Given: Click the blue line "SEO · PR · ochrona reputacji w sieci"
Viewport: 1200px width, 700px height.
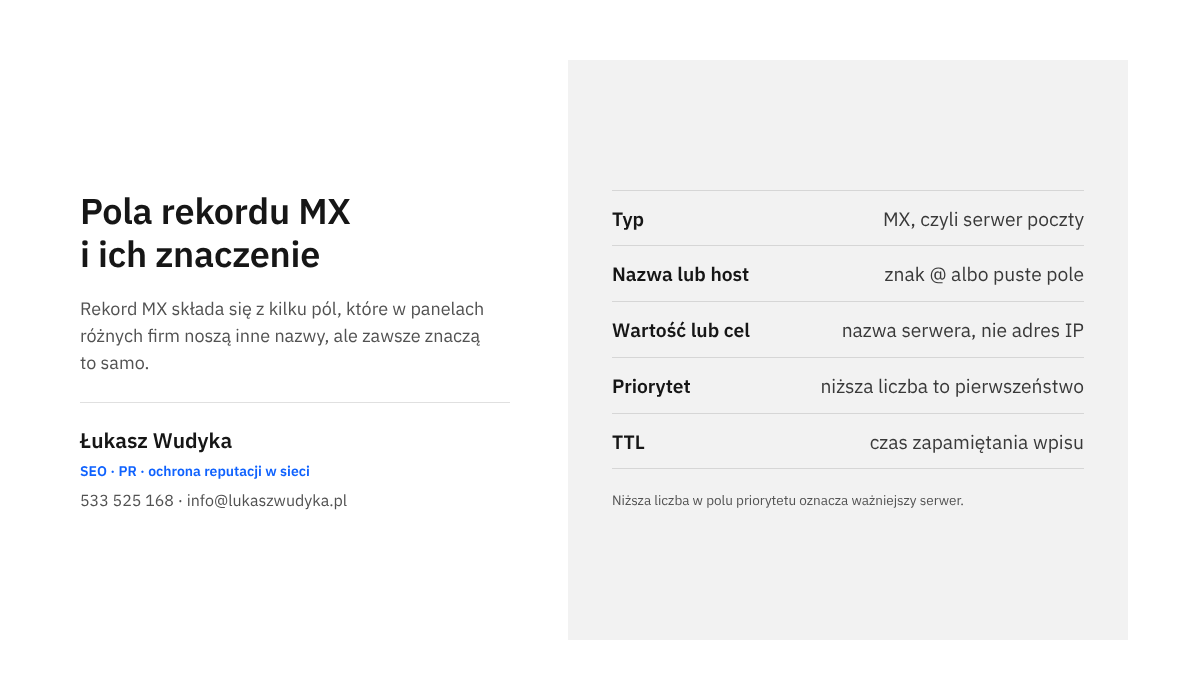Looking at the screenshot, I should pos(195,471).
